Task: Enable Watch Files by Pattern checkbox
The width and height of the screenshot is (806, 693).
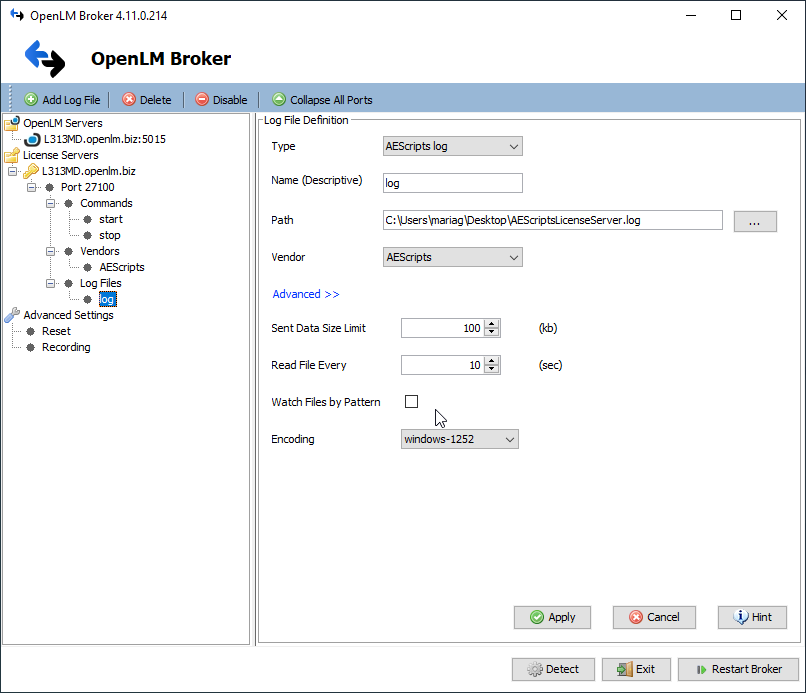Action: [411, 402]
